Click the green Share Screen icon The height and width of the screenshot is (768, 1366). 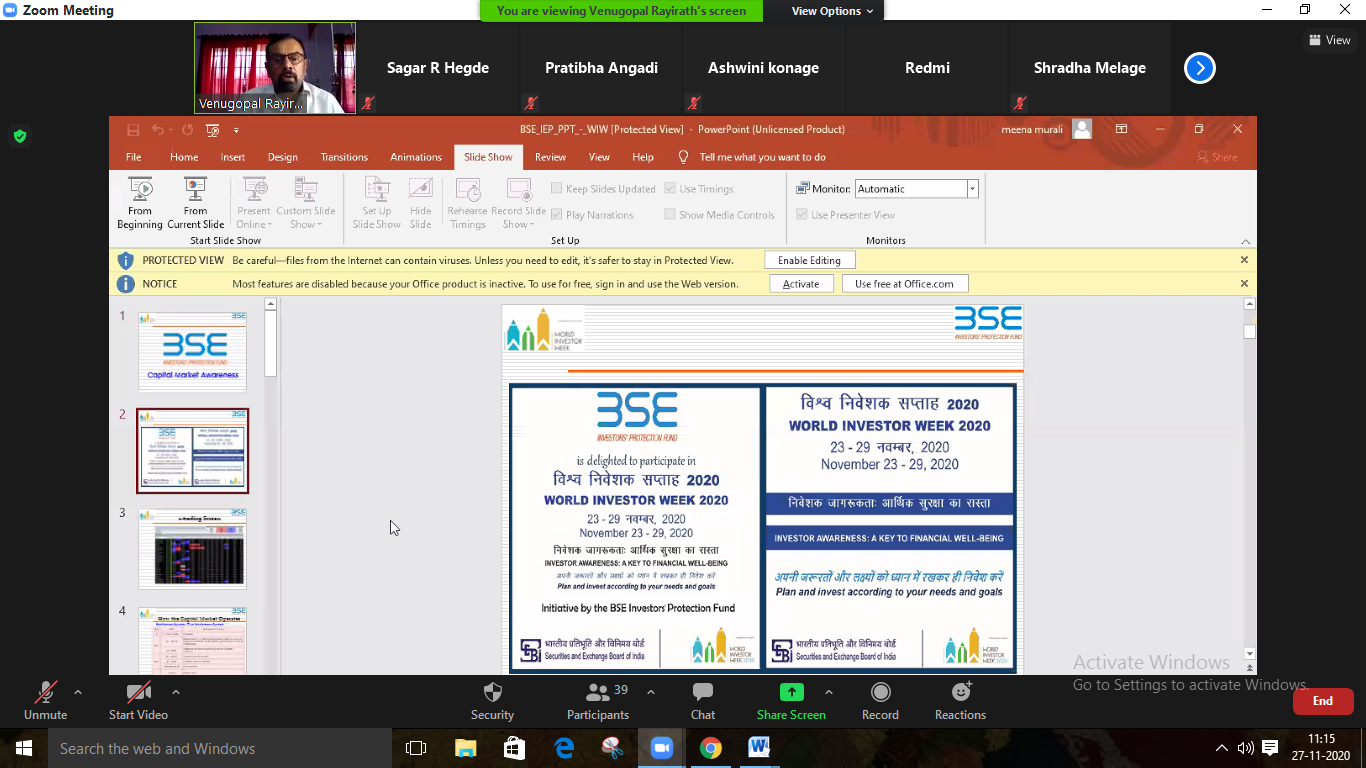pyautogui.click(x=791, y=692)
